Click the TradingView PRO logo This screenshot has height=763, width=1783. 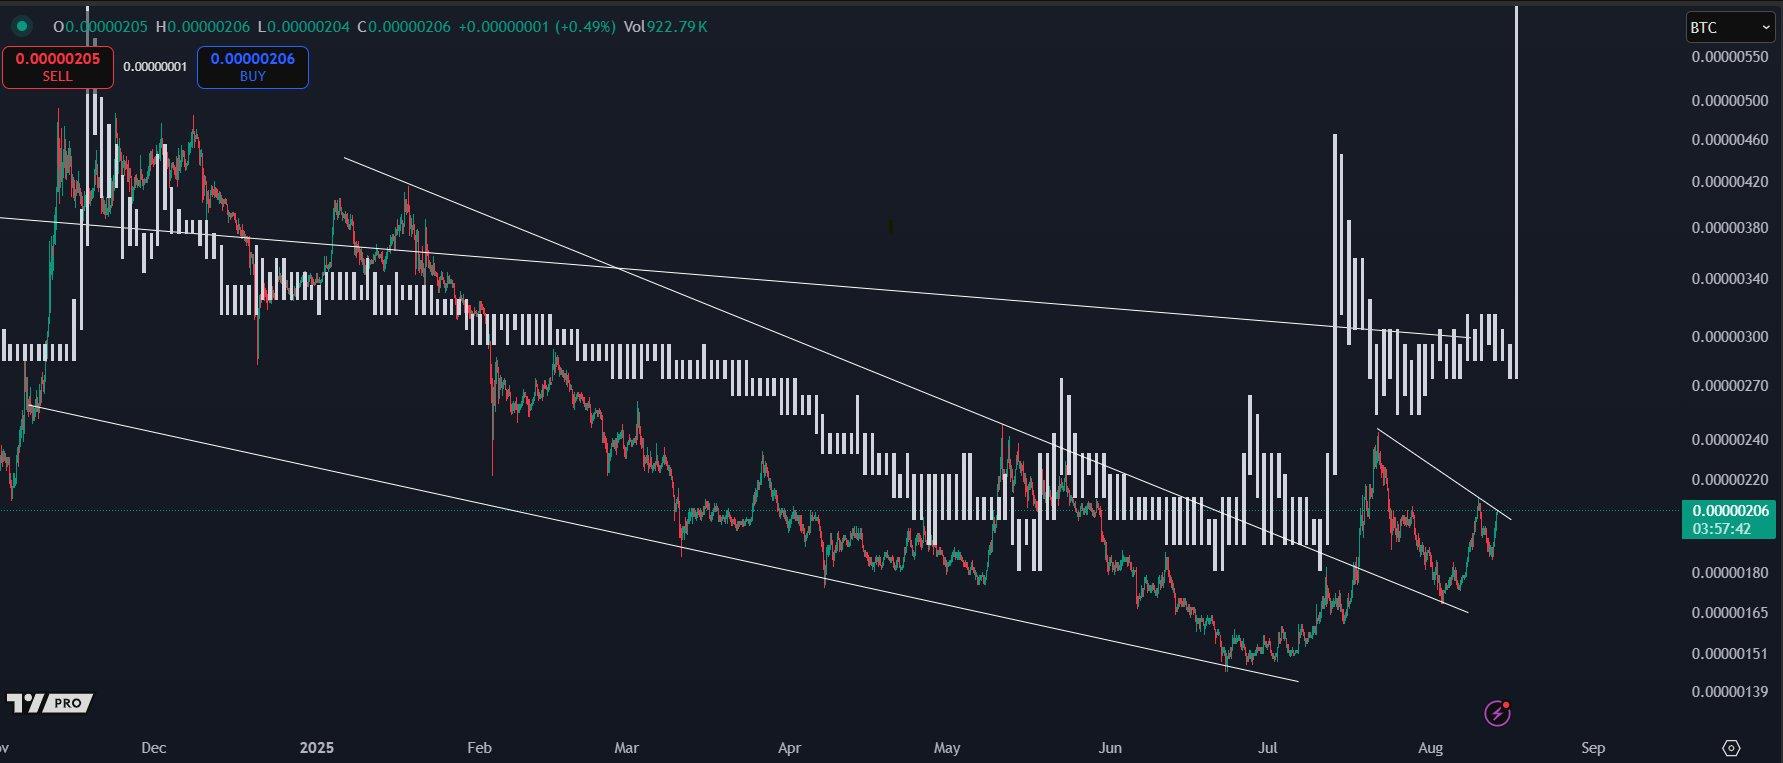pos(50,703)
